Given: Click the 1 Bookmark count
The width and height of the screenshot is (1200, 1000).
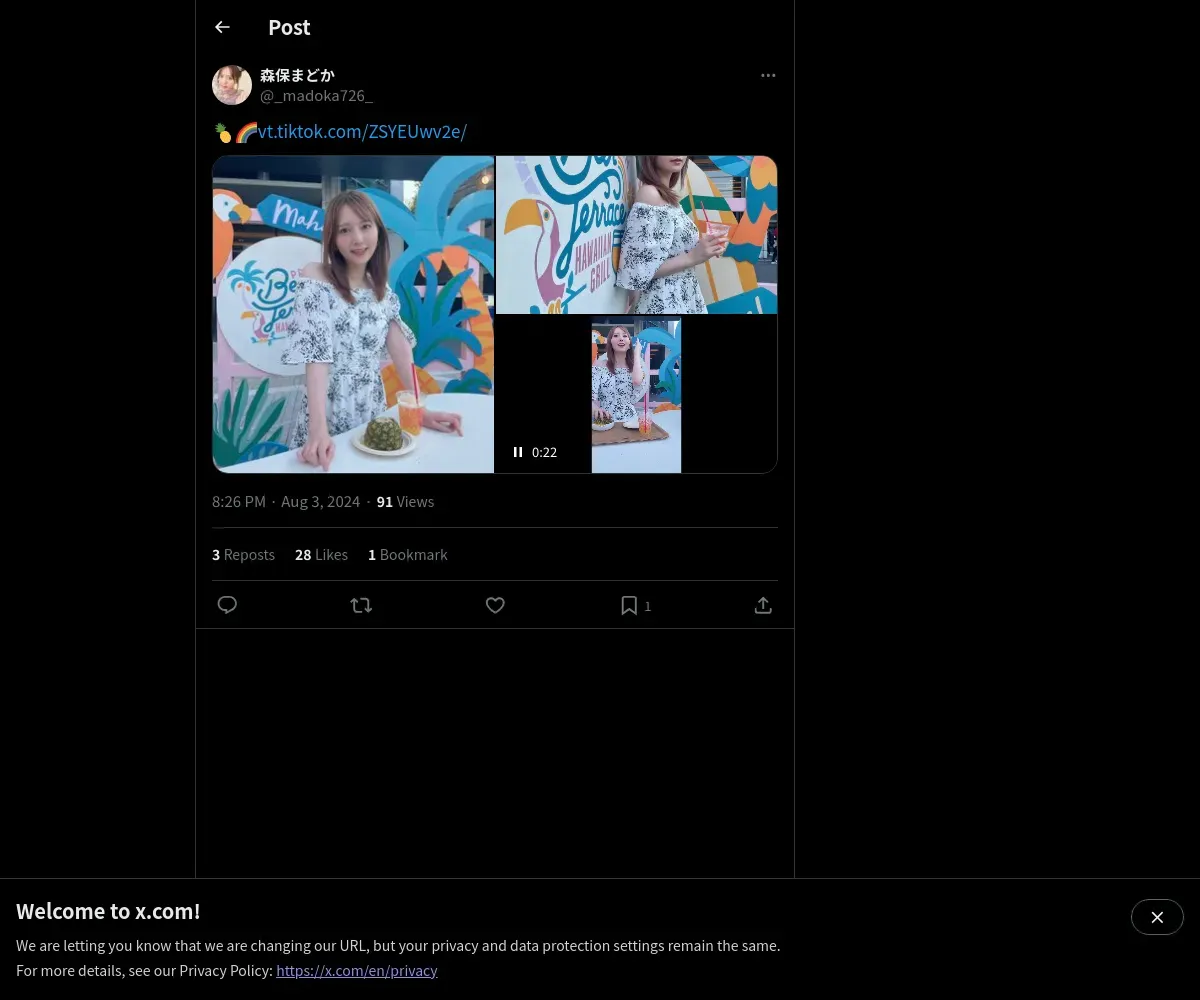Looking at the screenshot, I should click(x=408, y=554).
